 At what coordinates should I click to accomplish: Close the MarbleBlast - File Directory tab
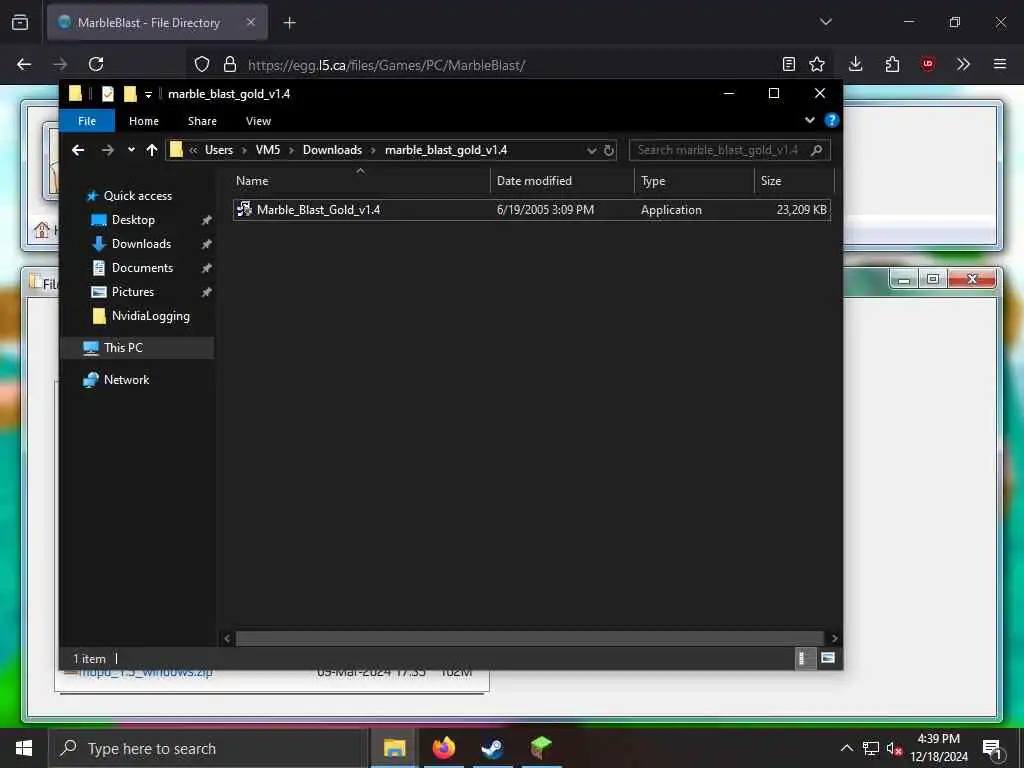251,22
